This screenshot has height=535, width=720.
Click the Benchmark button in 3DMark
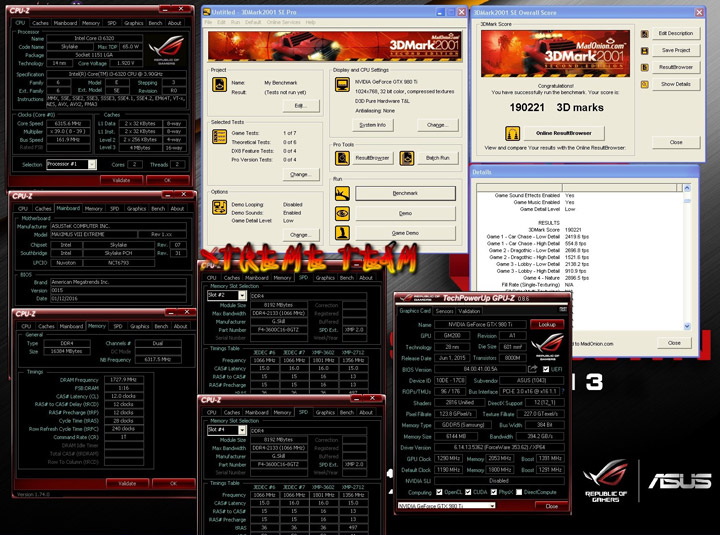pyautogui.click(x=405, y=193)
